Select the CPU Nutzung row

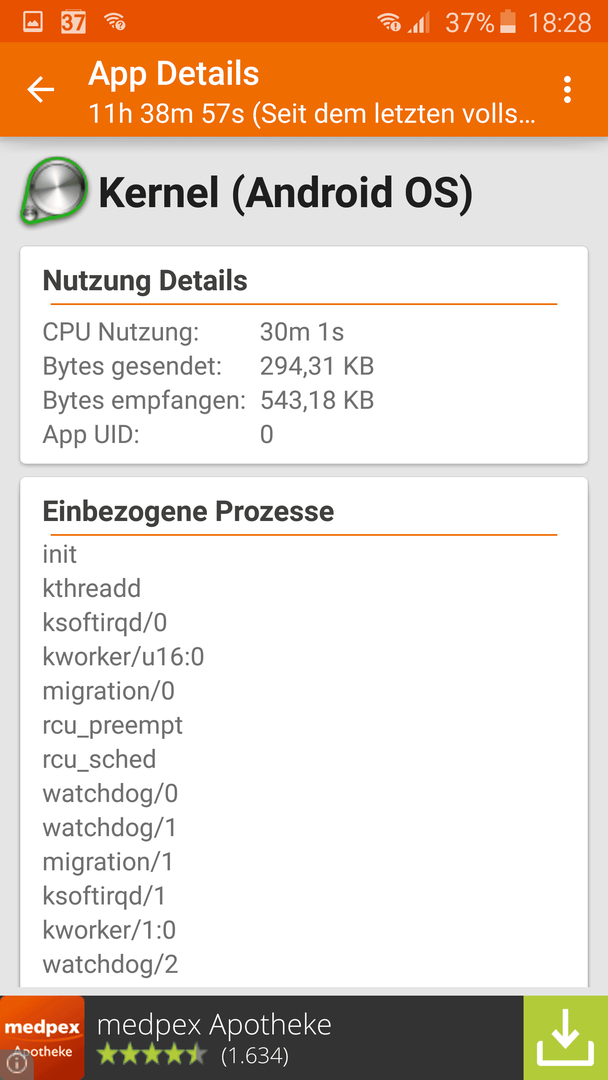(x=304, y=333)
